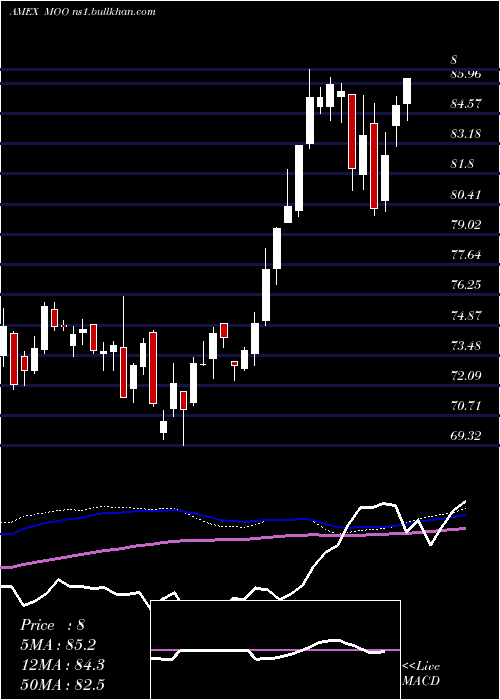Click the '<<Live MACD' label
This screenshot has width=500, height=700.
pyautogui.click(x=421, y=673)
